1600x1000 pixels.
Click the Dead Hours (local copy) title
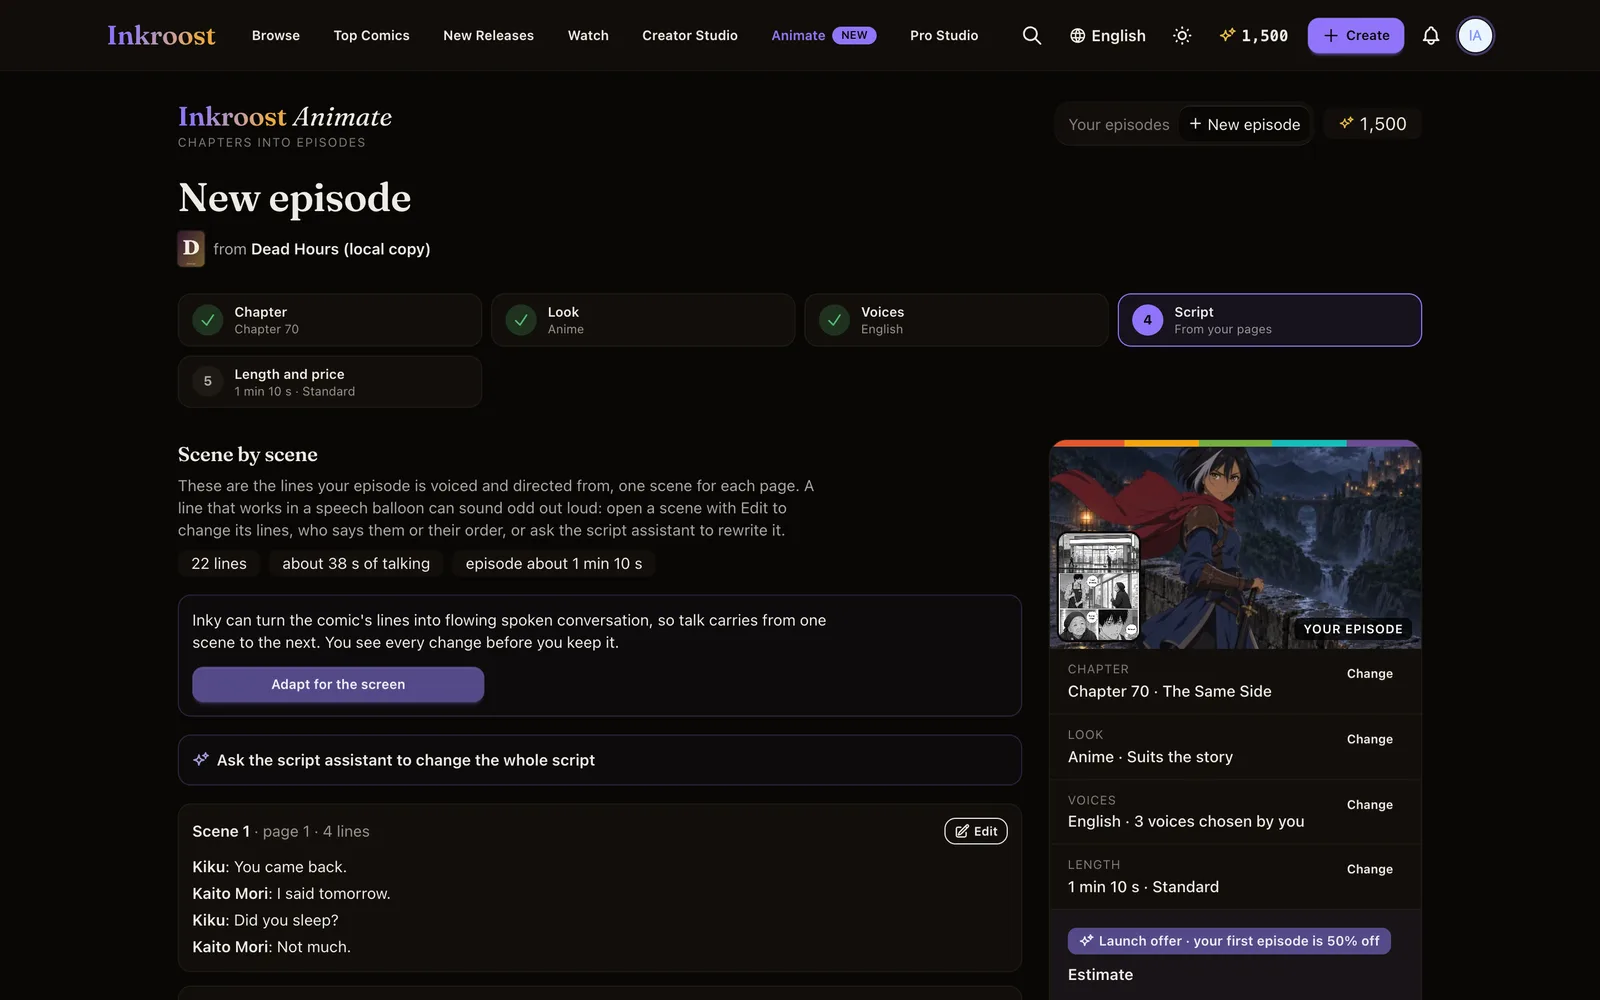tap(340, 249)
